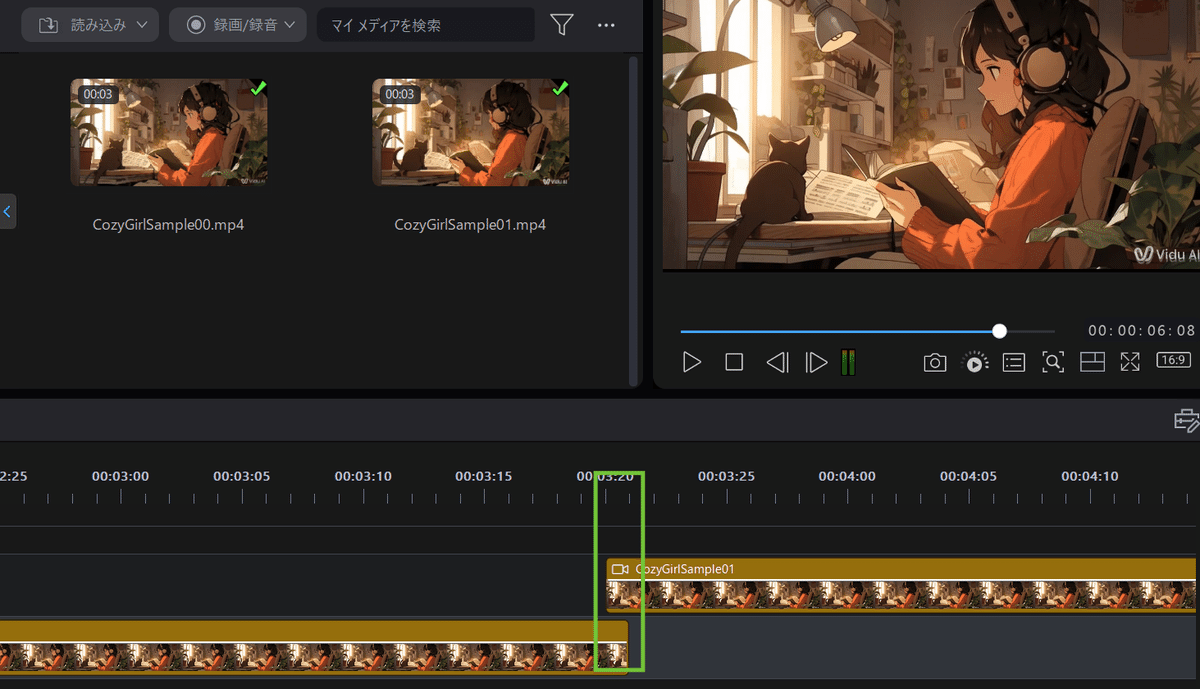Click the preview zoom magnifier icon
The image size is (1200, 689).
(1053, 362)
